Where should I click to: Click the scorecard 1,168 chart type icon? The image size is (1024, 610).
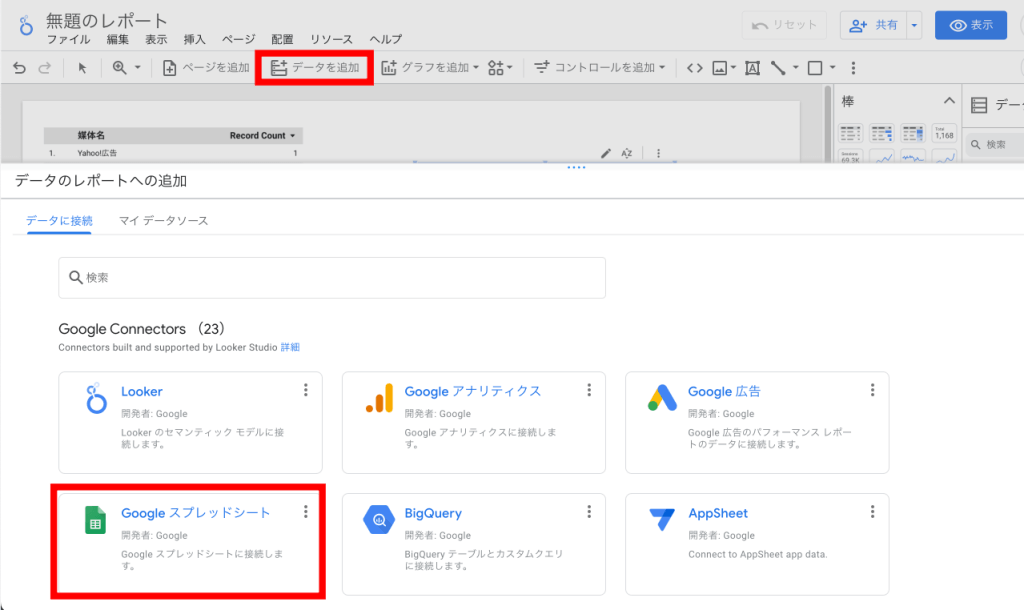(944, 133)
